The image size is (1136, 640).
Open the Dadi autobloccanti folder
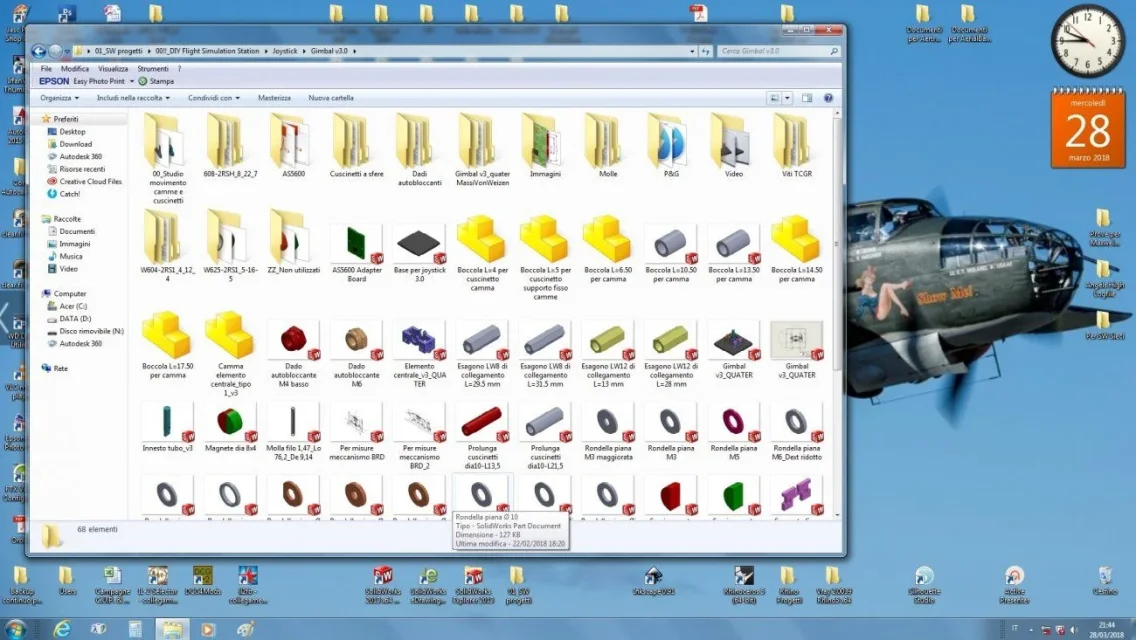tap(419, 149)
